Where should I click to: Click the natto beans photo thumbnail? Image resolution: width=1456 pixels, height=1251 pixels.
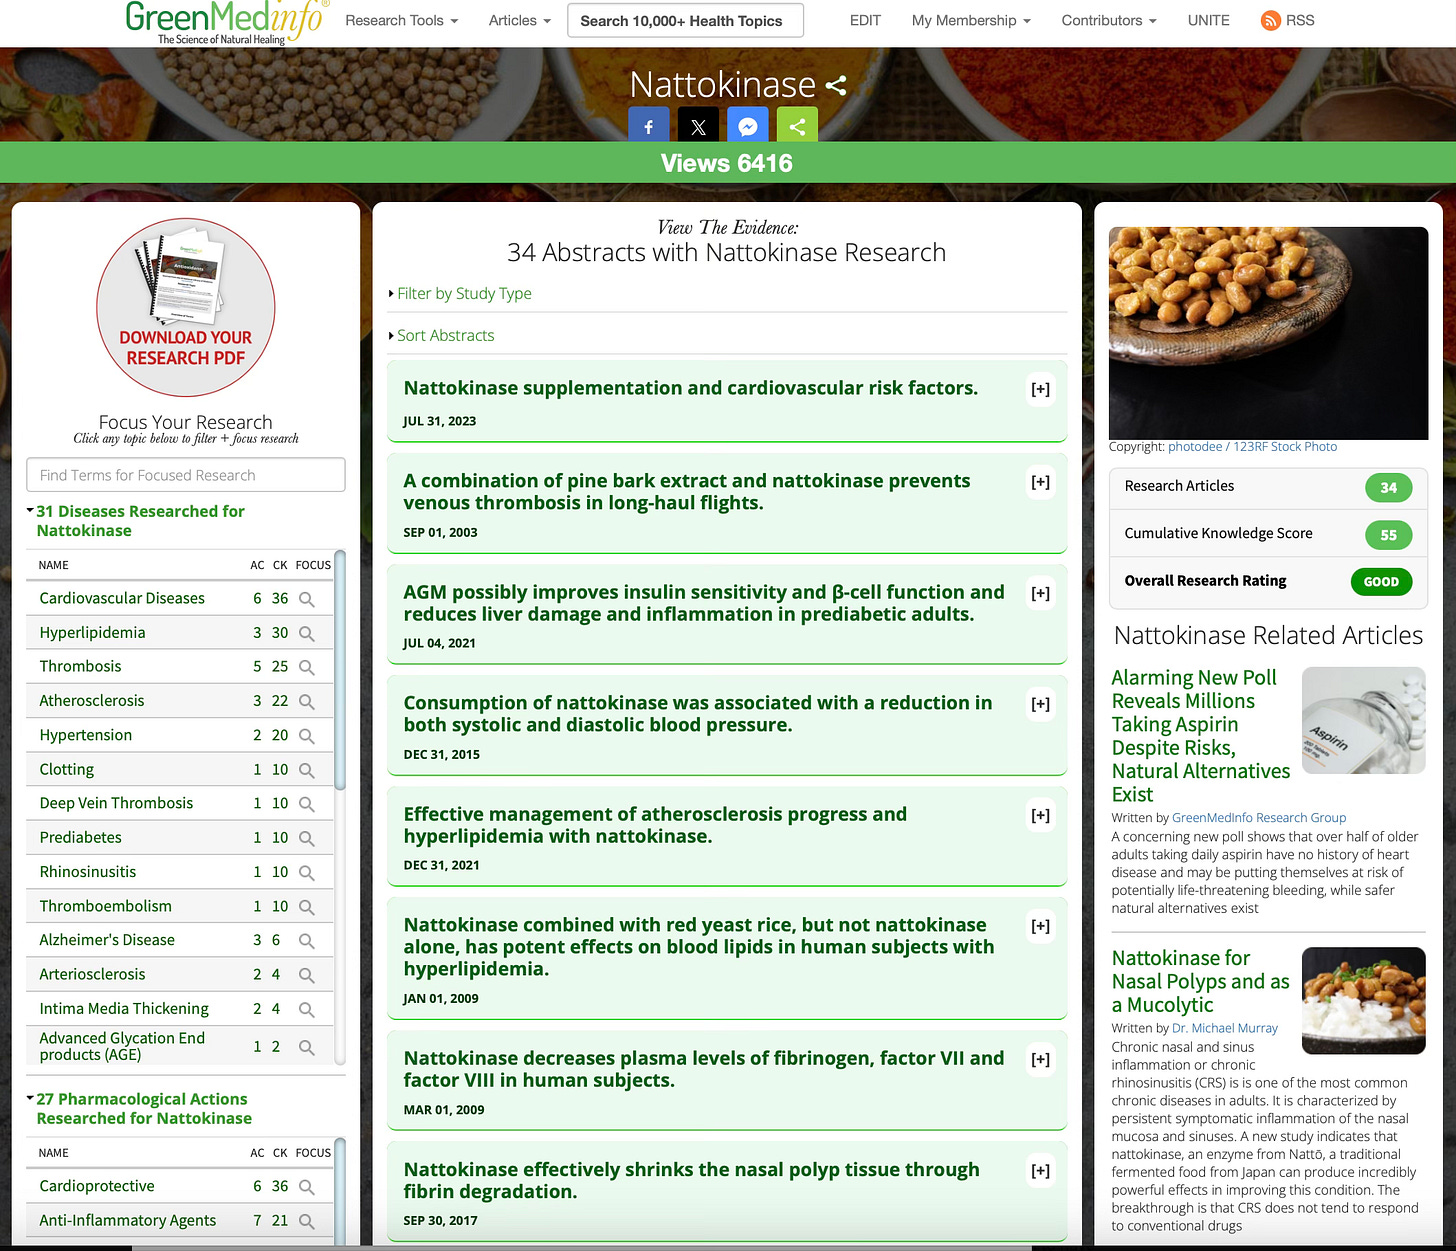(x=1268, y=333)
